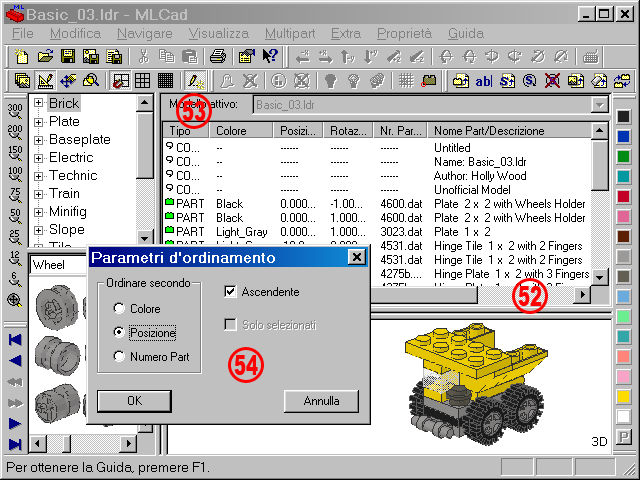Image resolution: width=640 pixels, height=480 pixels.
Task: Open the Visualizza menu
Action: point(218,33)
